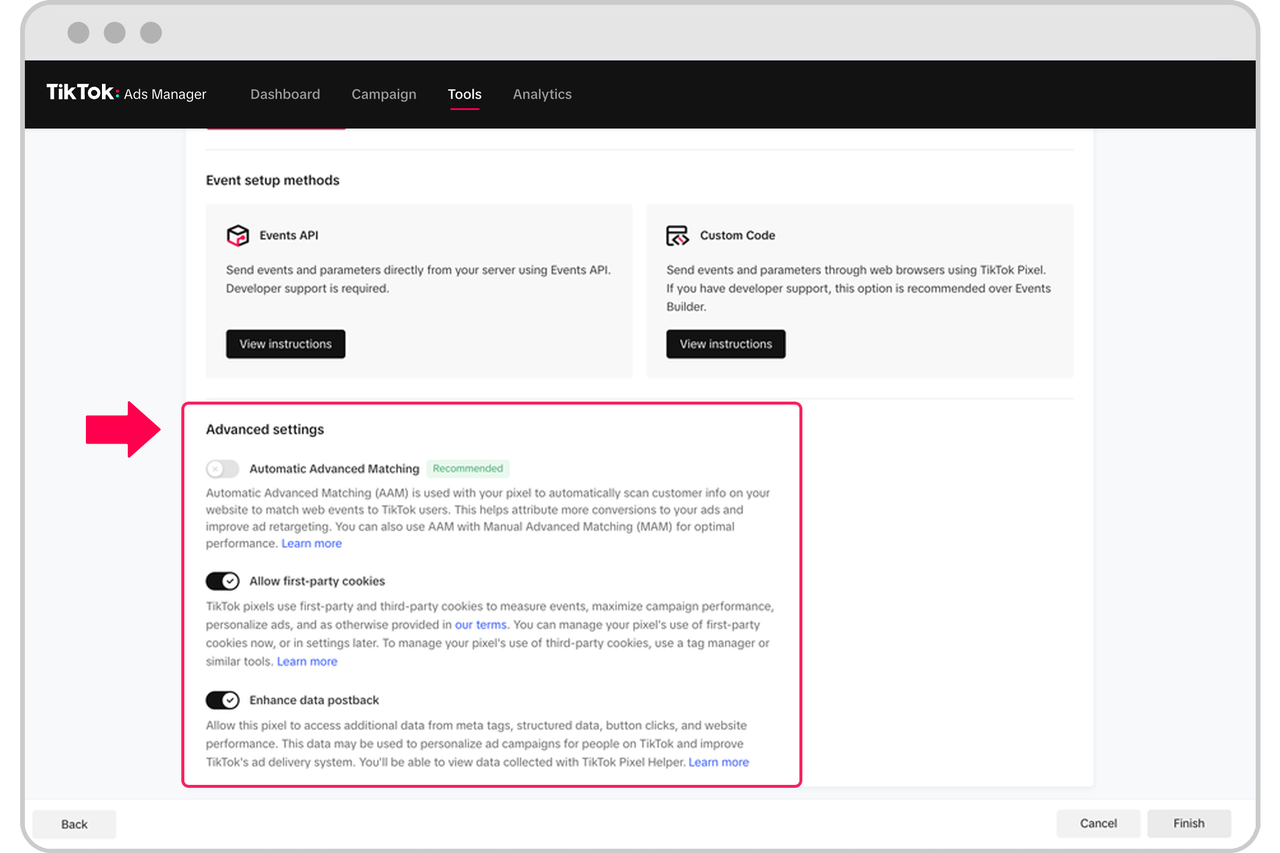Open Learn more link under Enhance data postback

tap(719, 762)
